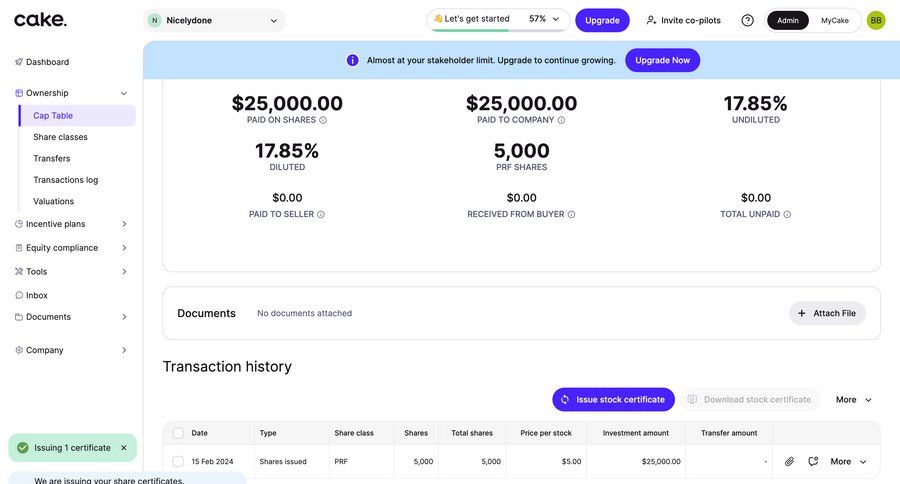The height and width of the screenshot is (484, 900).
Task: Click the Upgrade Now banner button
Action: tap(662, 60)
